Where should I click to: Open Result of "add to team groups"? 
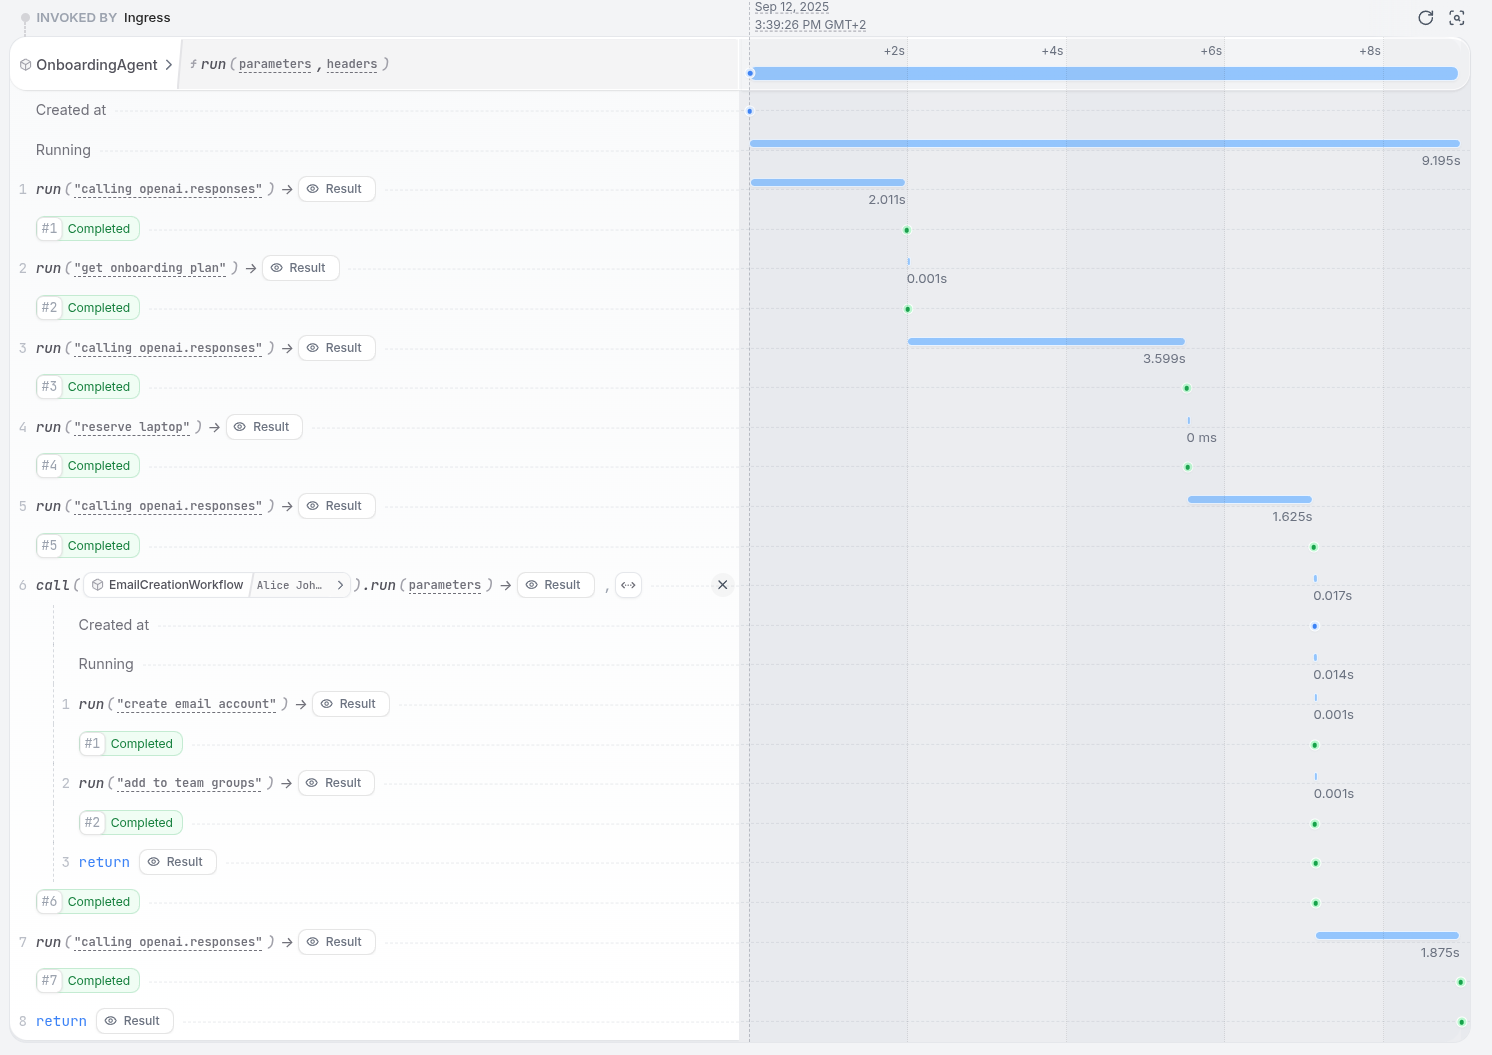[336, 783]
